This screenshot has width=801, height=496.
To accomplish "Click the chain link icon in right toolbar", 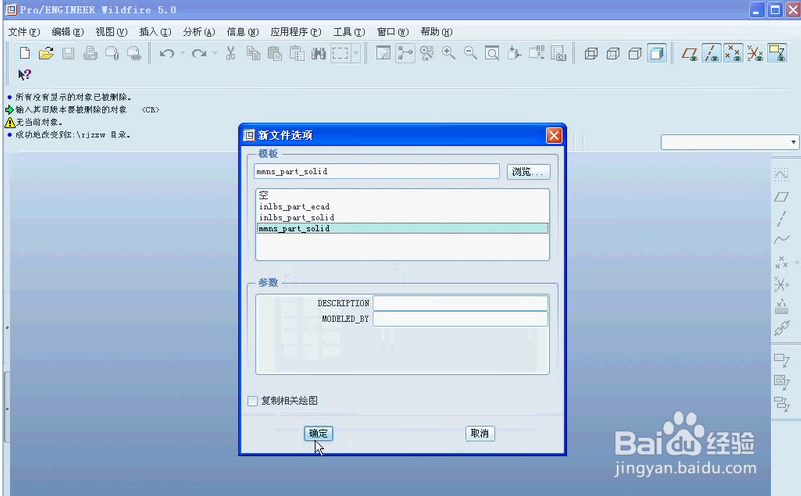I will coord(781,328).
